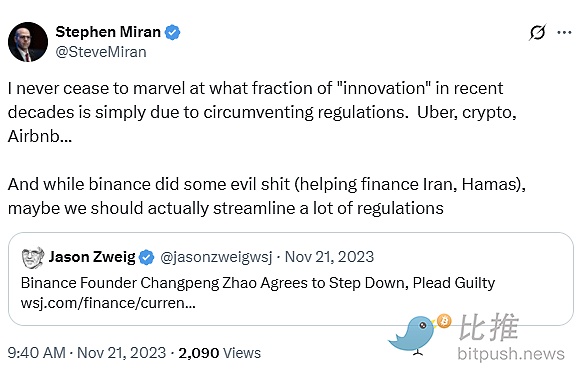Open the @jasonzweigwsj handle
This screenshot has height=381, width=585.
(216, 257)
